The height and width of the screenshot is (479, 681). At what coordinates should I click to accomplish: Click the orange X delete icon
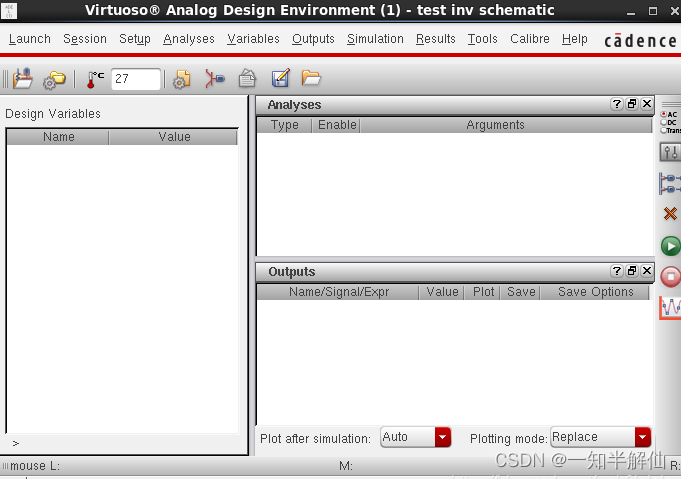(x=670, y=213)
